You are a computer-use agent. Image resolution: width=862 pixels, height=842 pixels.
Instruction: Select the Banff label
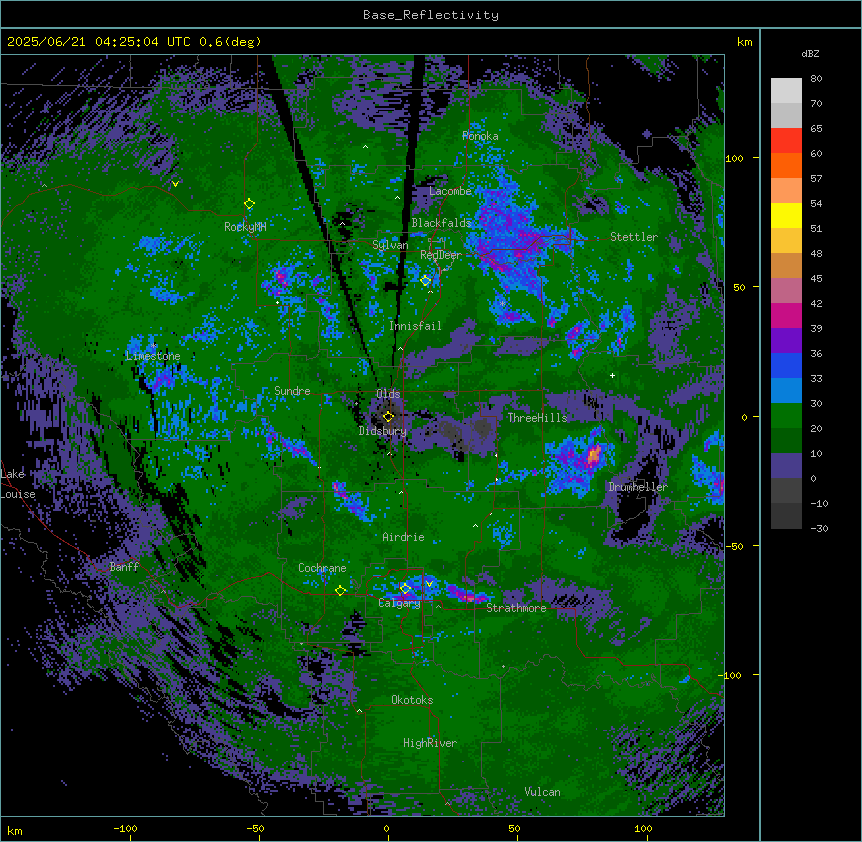124,567
